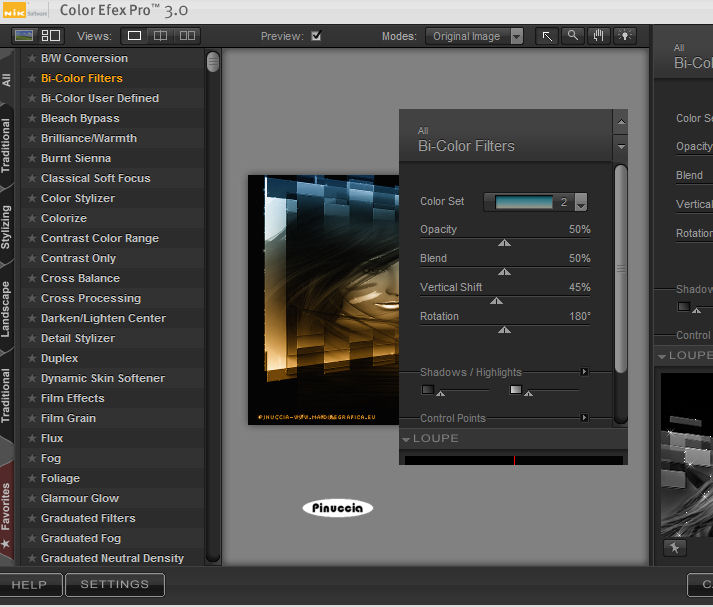This screenshot has width=713, height=607.
Task: Toggle the Preview checkbox
Action: [316, 36]
